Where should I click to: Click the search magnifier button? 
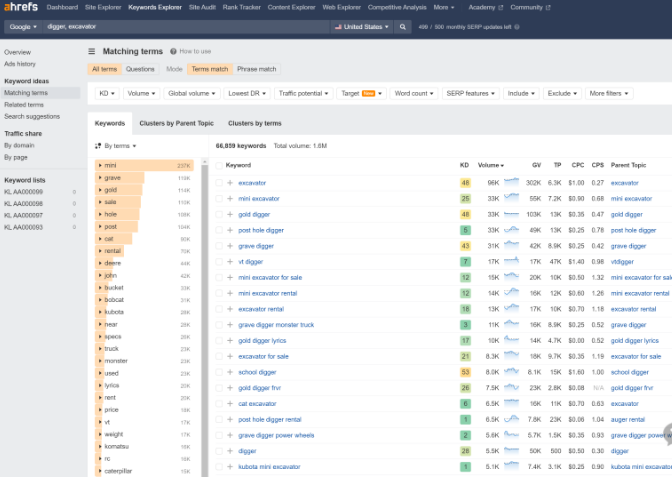(x=403, y=27)
